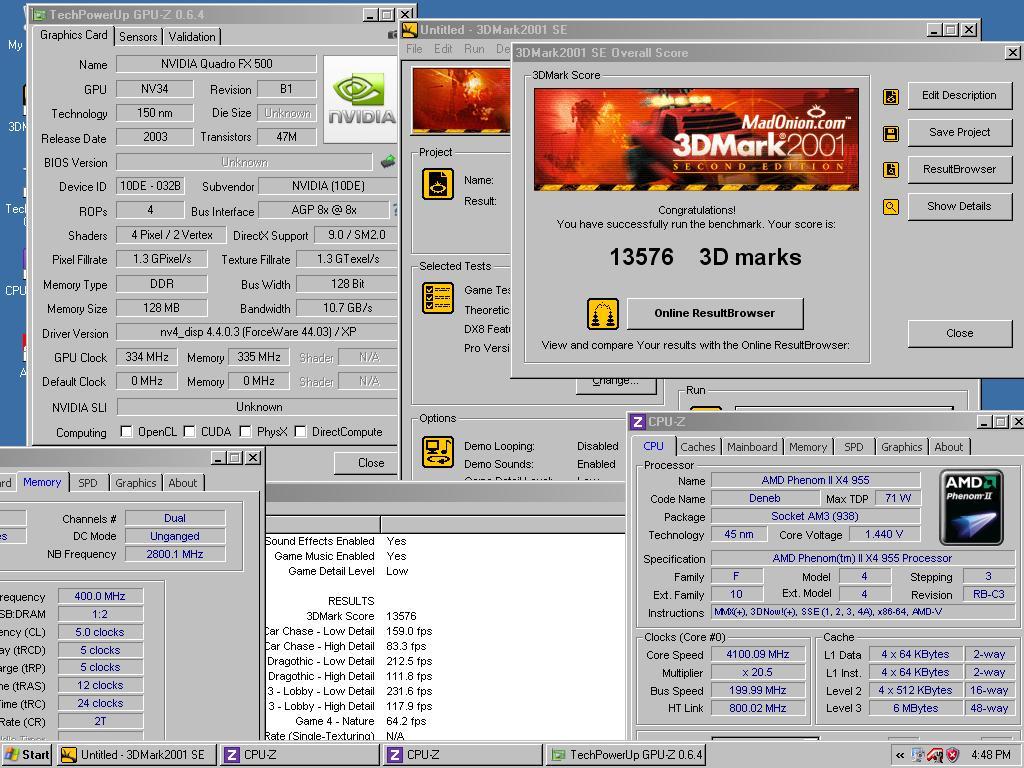Click the ResultBrowser icon
The height and width of the screenshot is (768, 1024).
(891, 170)
